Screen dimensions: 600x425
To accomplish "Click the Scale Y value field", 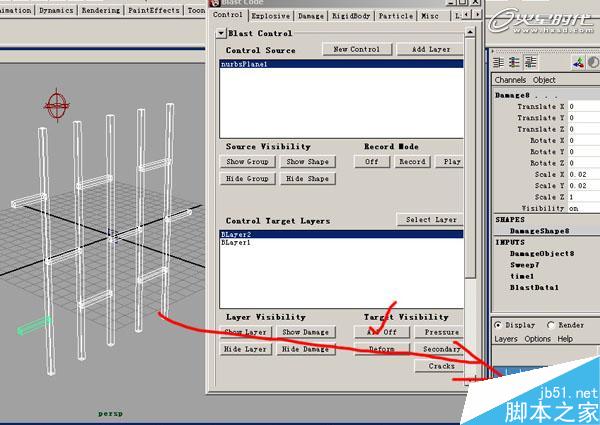I will point(584,186).
